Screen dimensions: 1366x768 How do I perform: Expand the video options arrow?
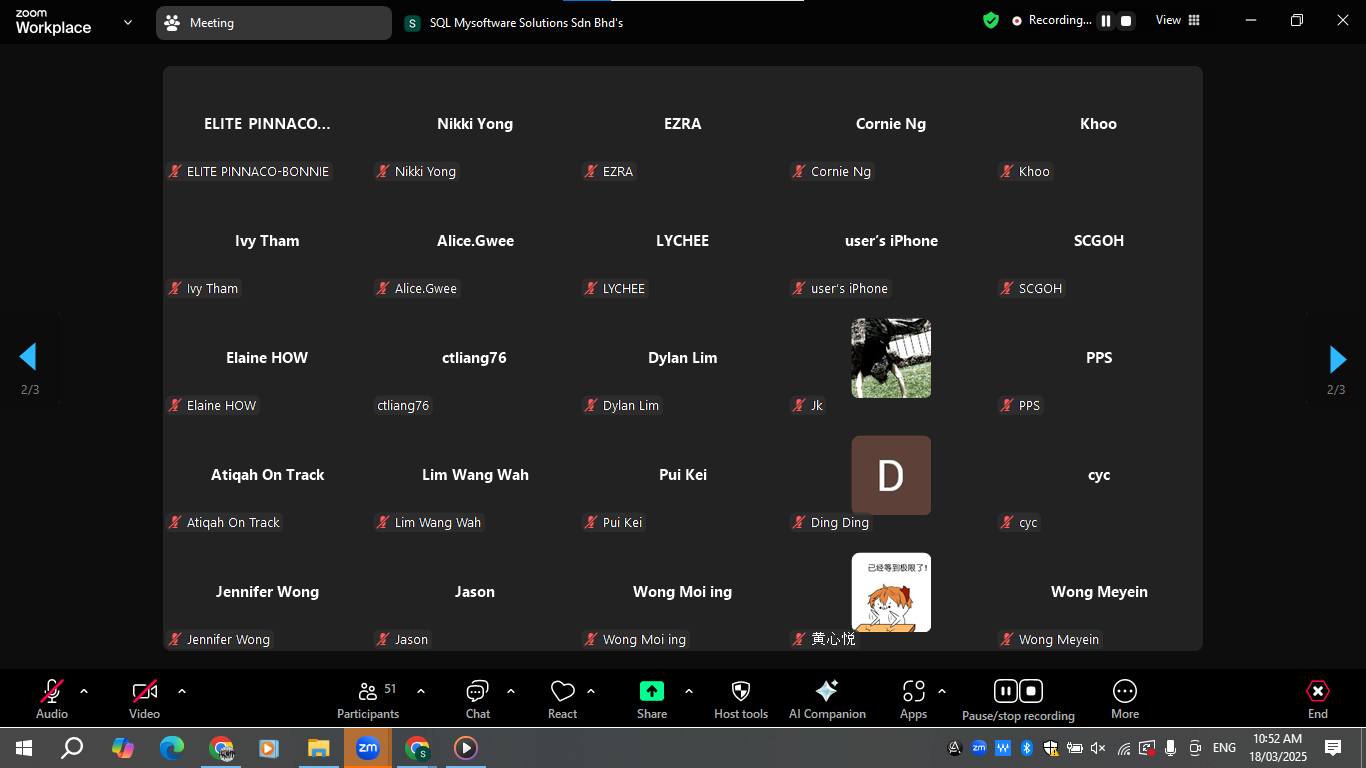click(x=182, y=691)
